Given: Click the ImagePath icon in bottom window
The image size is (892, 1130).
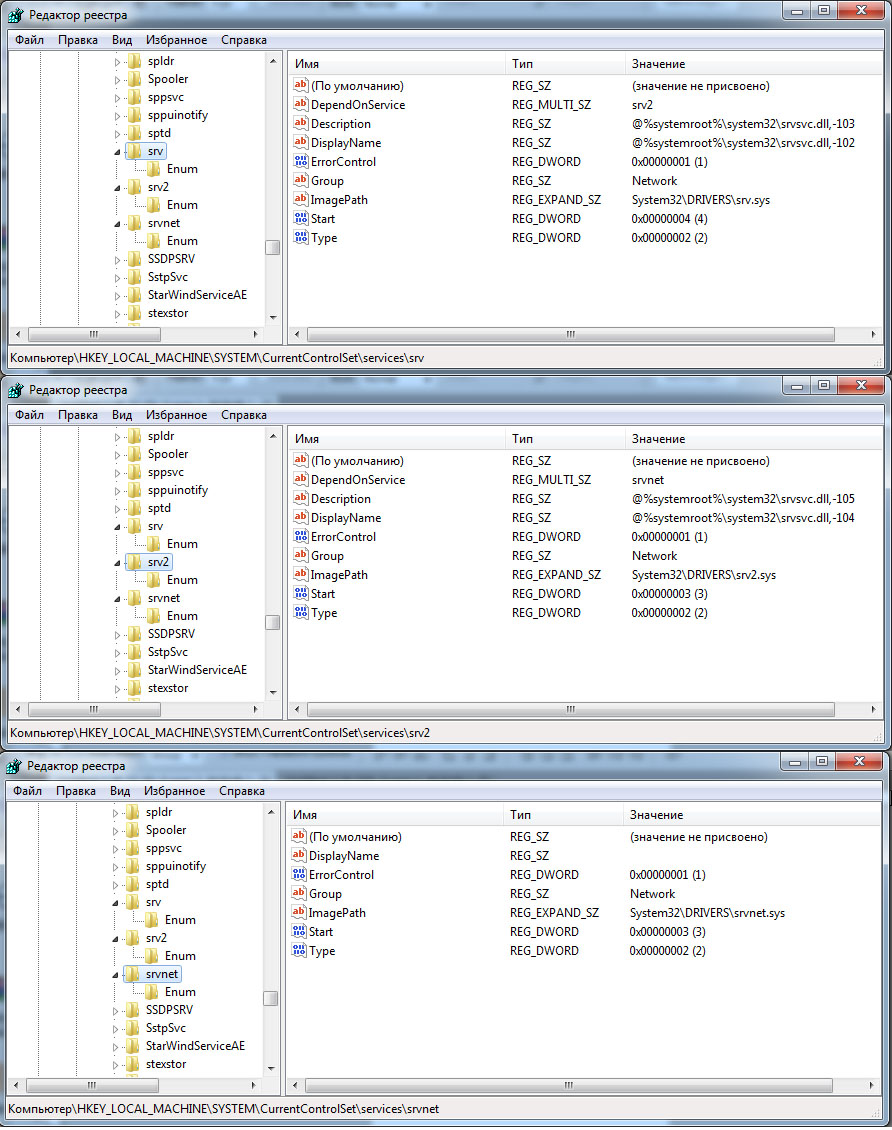Looking at the screenshot, I should tap(298, 912).
